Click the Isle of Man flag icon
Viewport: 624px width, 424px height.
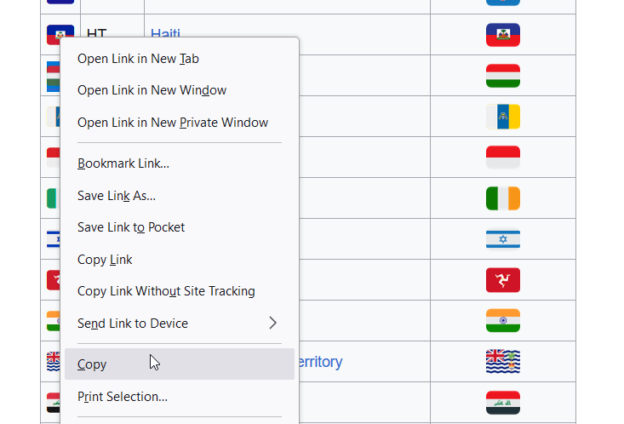click(x=503, y=280)
